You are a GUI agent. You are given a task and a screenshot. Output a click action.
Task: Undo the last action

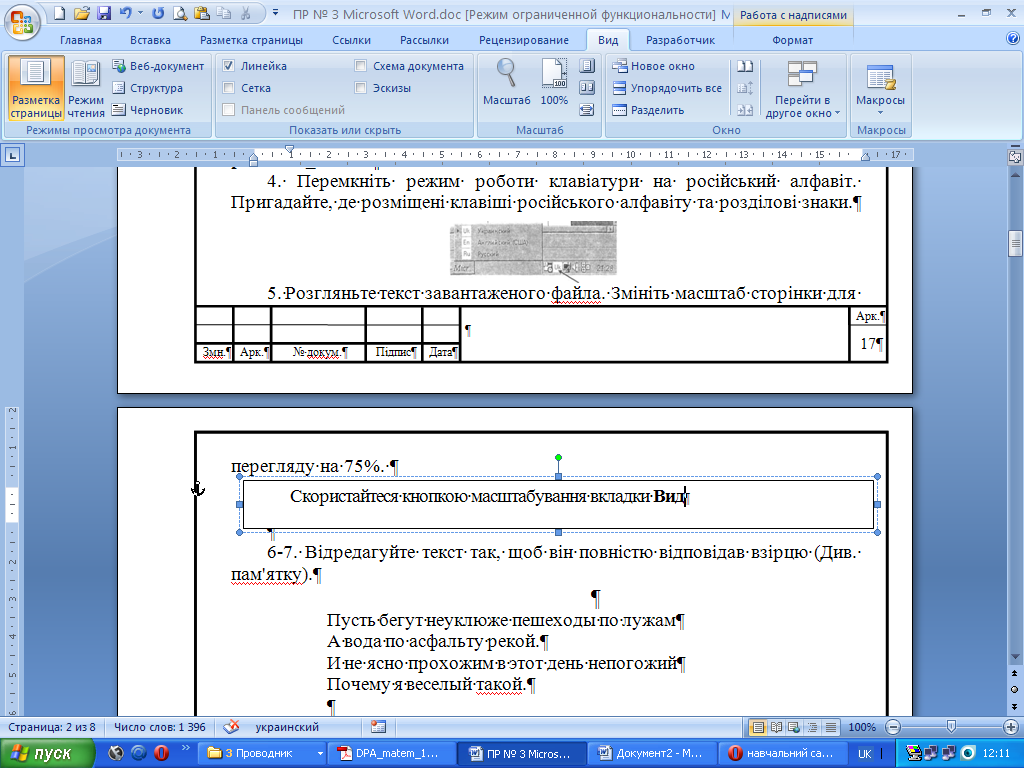125,12
